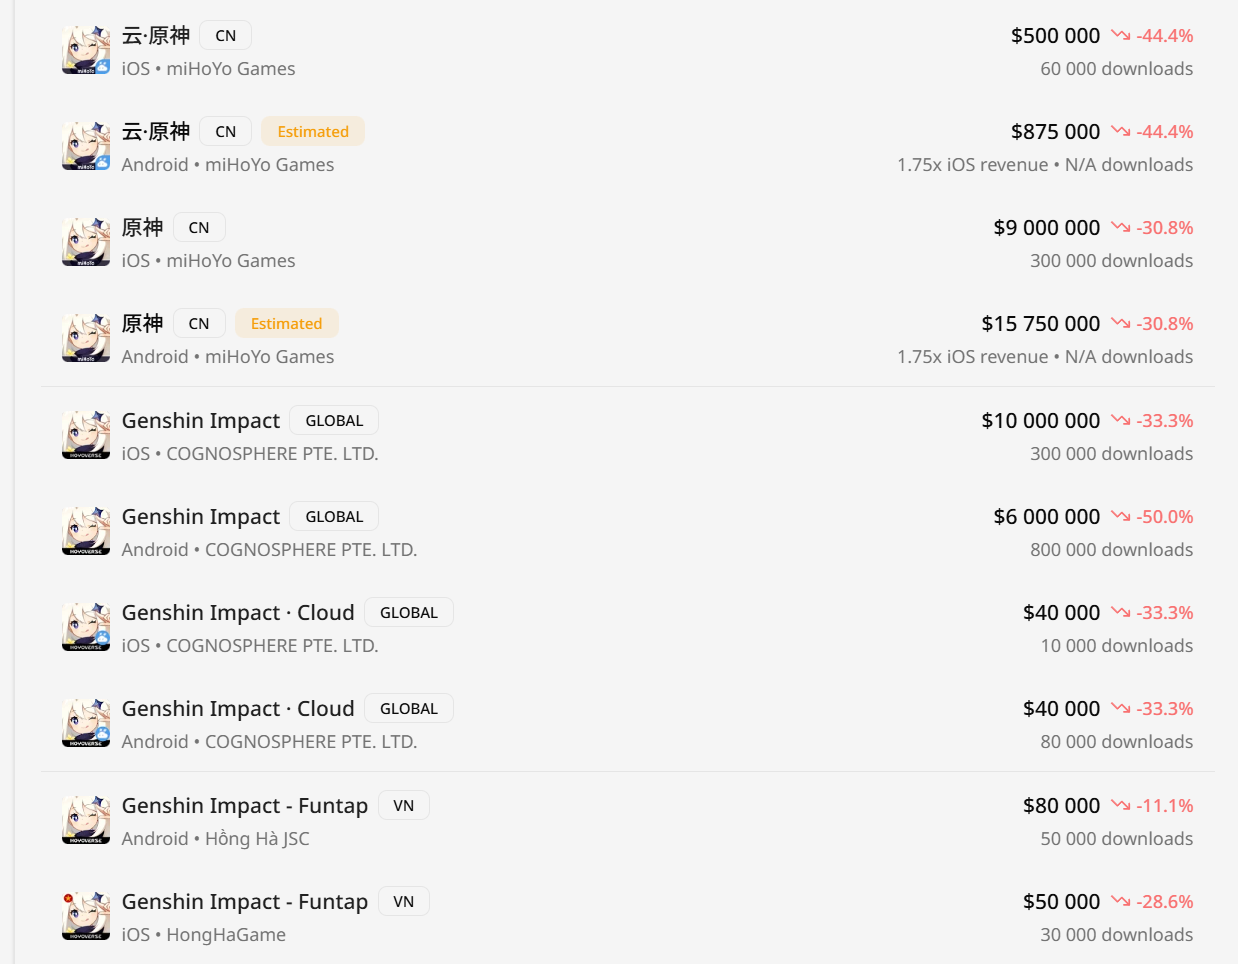Click "800 000 downloads" text
Viewport: 1238px width, 964px height.
(x=1112, y=550)
